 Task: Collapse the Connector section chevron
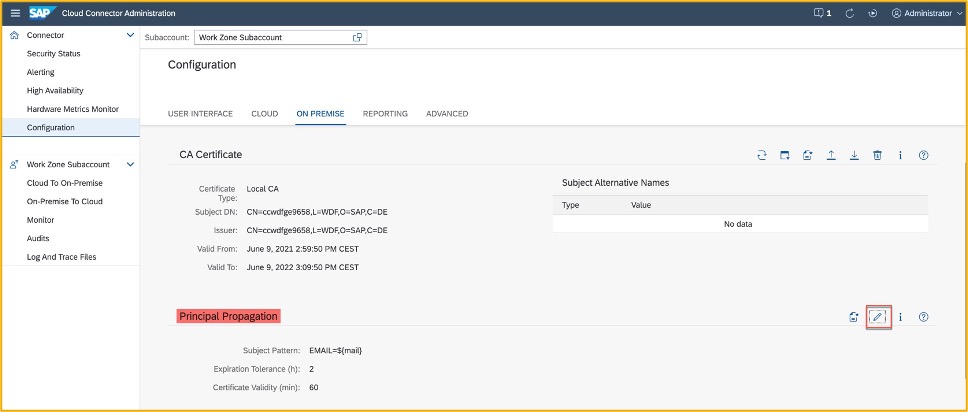(130, 35)
